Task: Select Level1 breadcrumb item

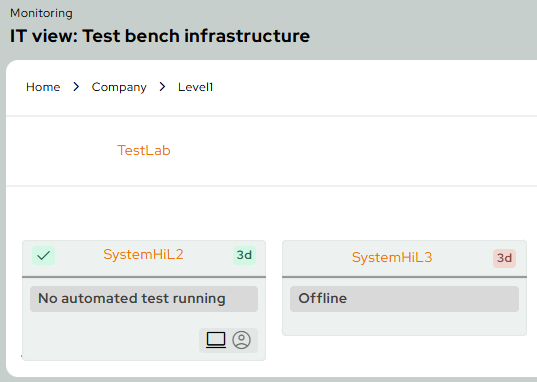Action: 196,87
